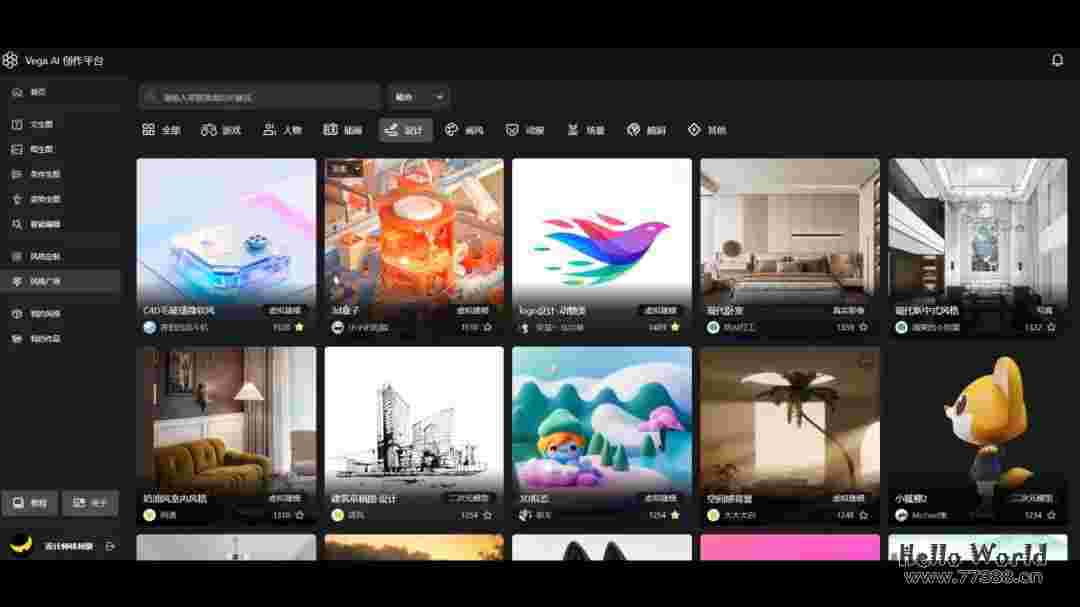This screenshot has width=1080, height=607.
Task: Toggle favorite star on the orange box card
Action: pyautogui.click(x=488, y=327)
